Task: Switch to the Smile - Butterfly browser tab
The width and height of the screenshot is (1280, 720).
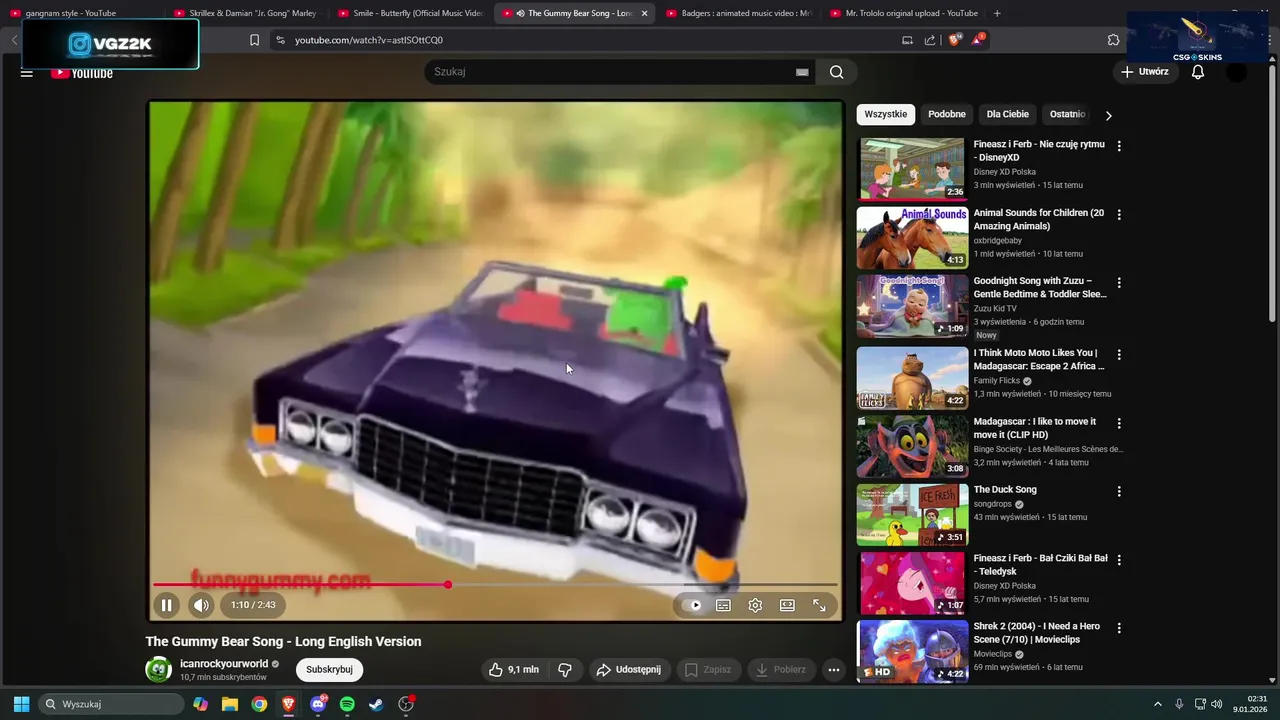Action: 410,13
